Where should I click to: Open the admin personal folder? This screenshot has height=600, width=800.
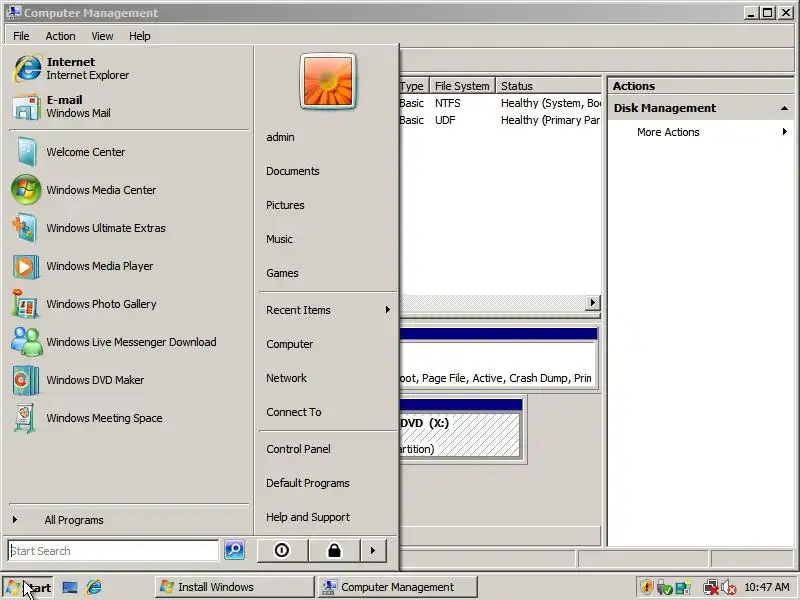(328, 137)
